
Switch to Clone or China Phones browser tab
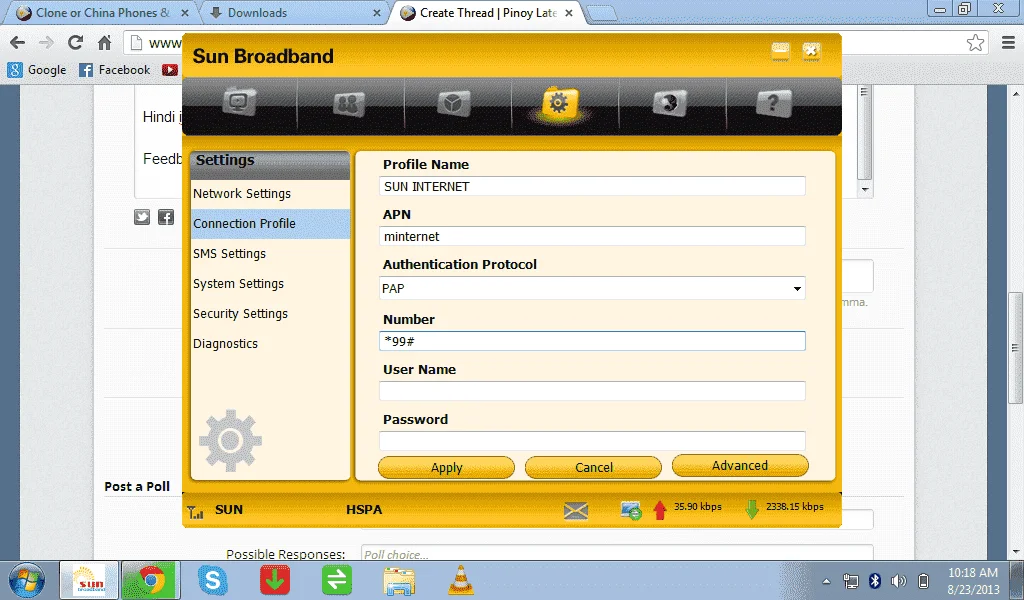(x=102, y=13)
